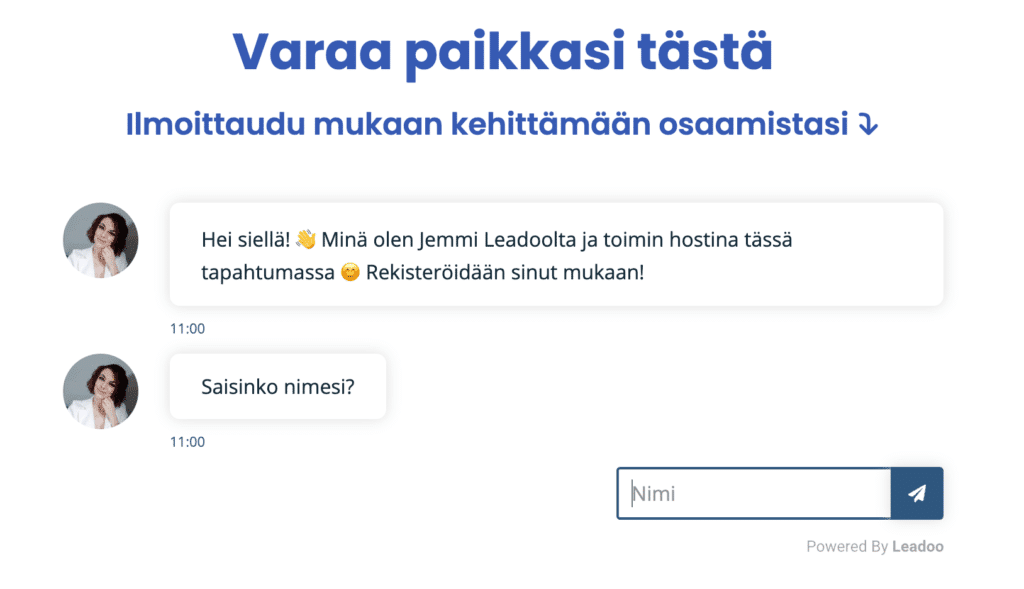Click the heading "Varaa paikkasi tästä"
The image size is (1024, 589).
[x=502, y=50]
